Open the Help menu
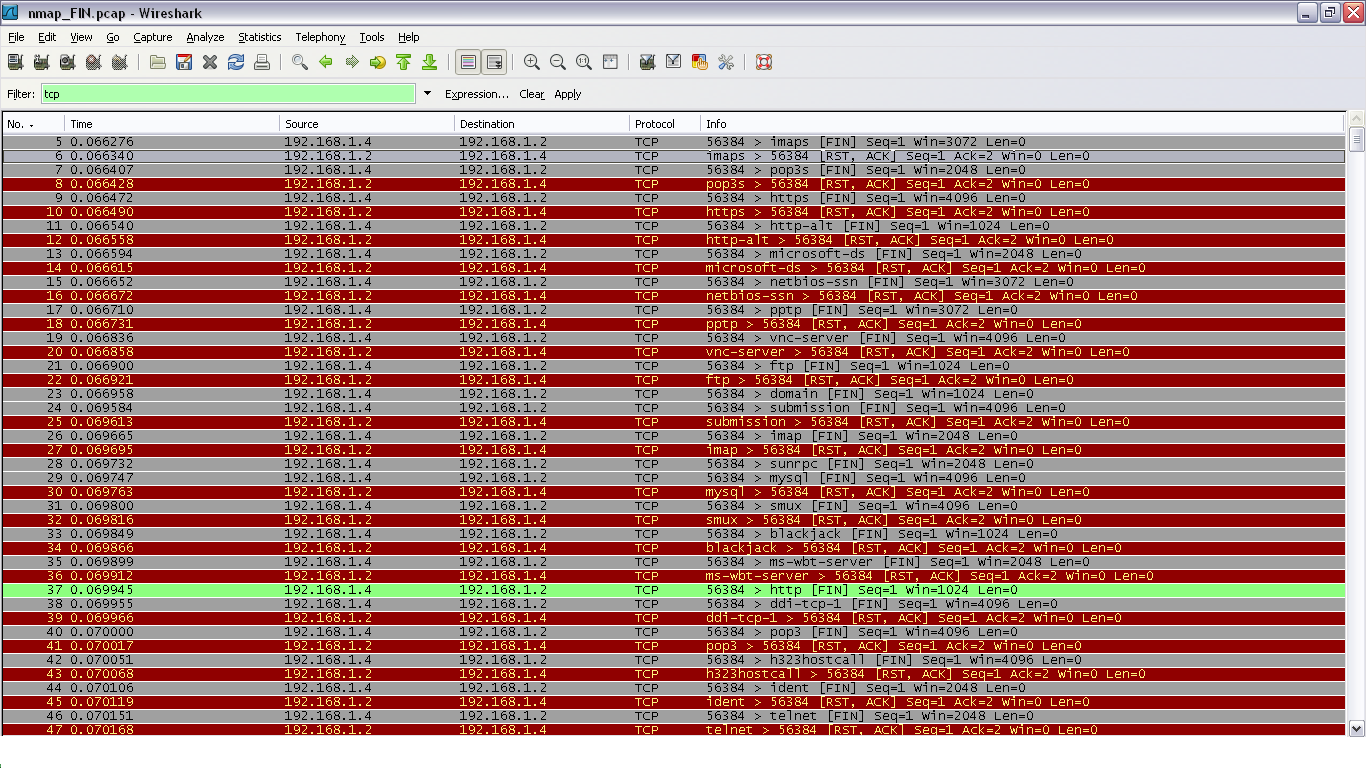The height and width of the screenshot is (768, 1366). tap(409, 37)
